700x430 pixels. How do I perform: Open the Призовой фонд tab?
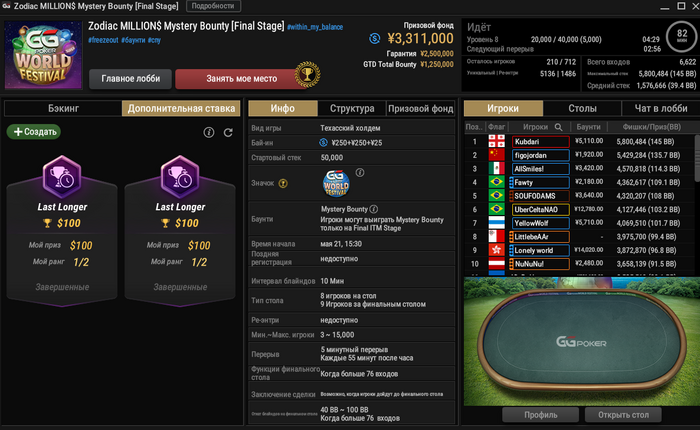pos(421,109)
